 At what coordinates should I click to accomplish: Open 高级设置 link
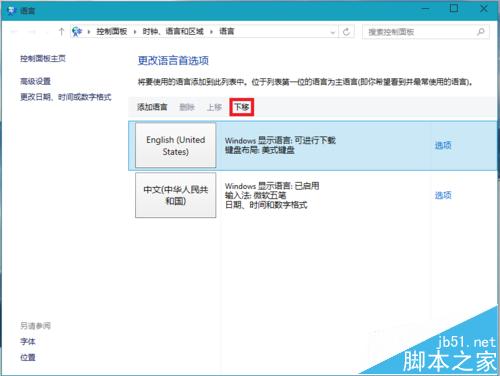pos(35,81)
